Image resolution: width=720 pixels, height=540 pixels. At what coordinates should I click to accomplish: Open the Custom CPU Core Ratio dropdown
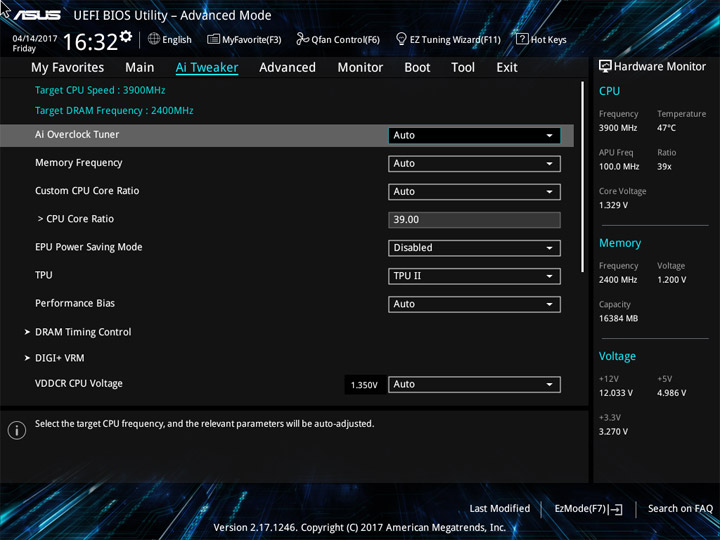[474, 191]
